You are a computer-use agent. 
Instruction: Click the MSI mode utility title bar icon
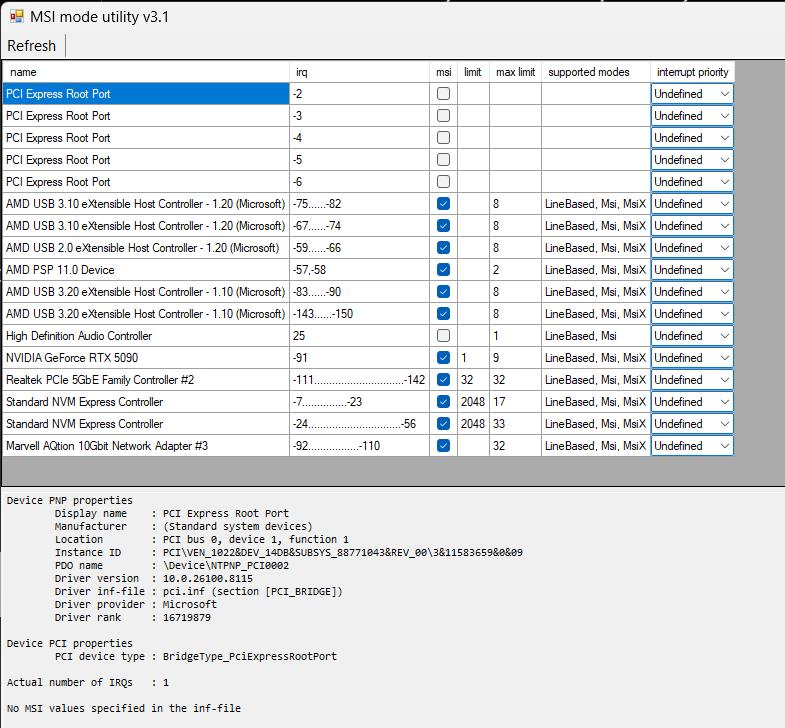(x=17, y=17)
